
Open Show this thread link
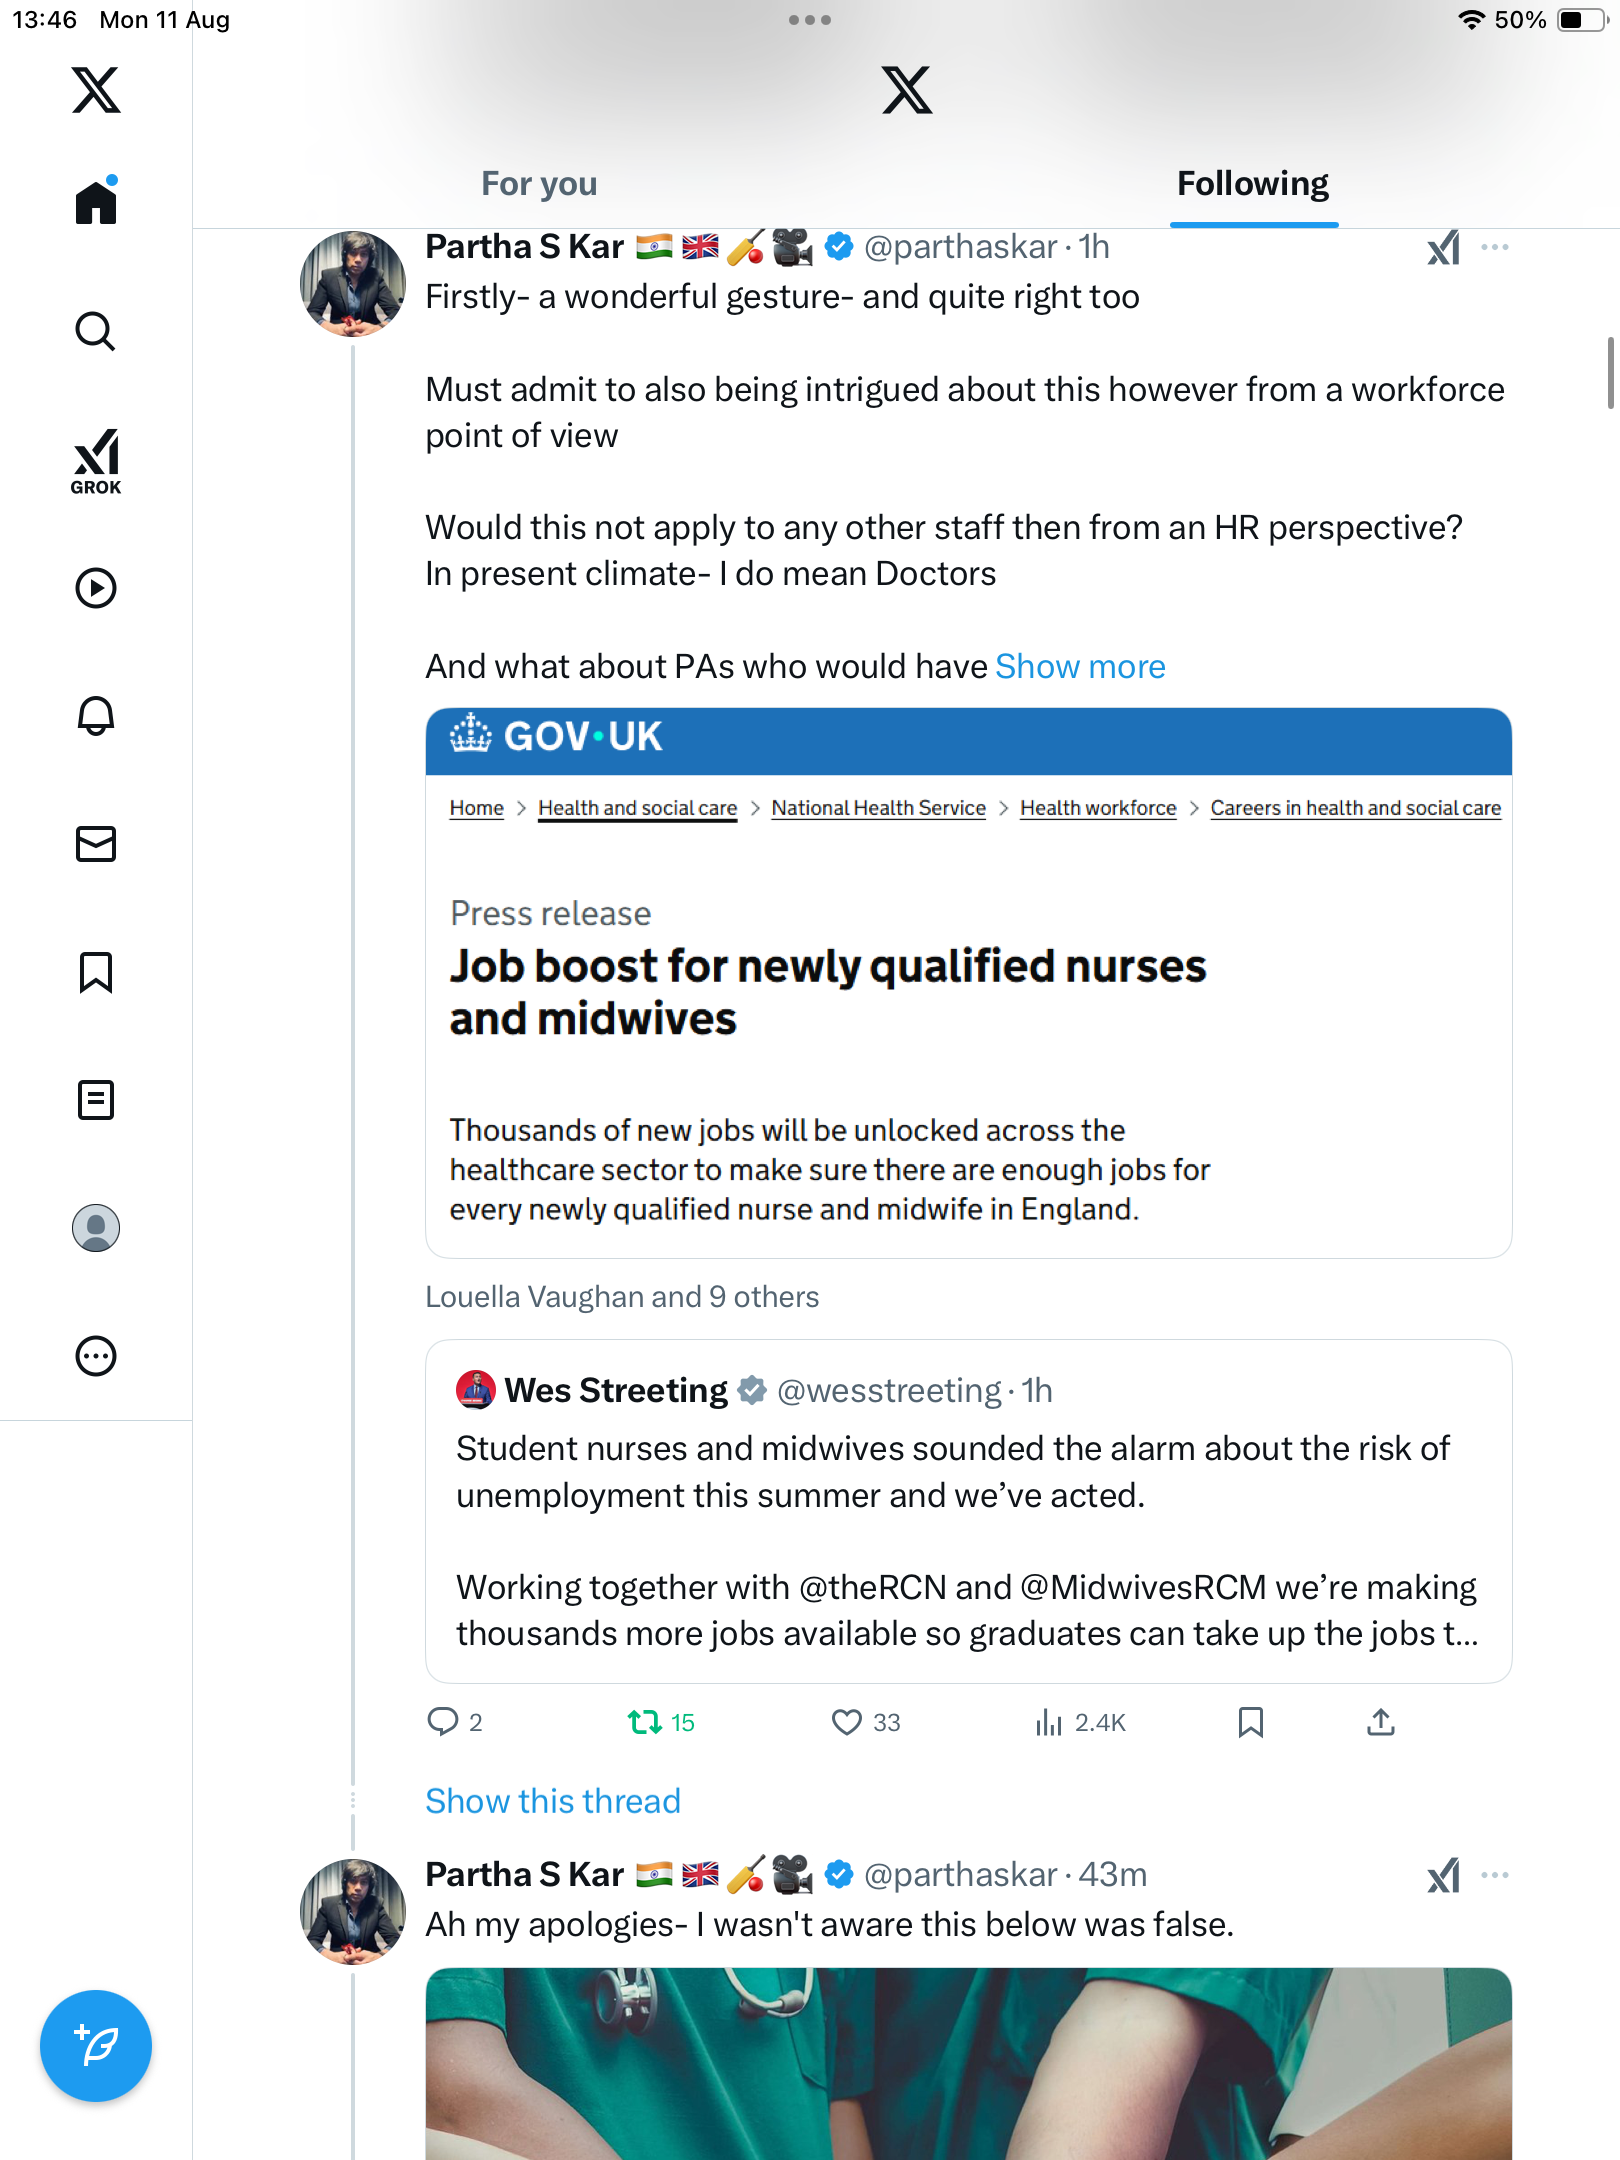click(x=553, y=1801)
